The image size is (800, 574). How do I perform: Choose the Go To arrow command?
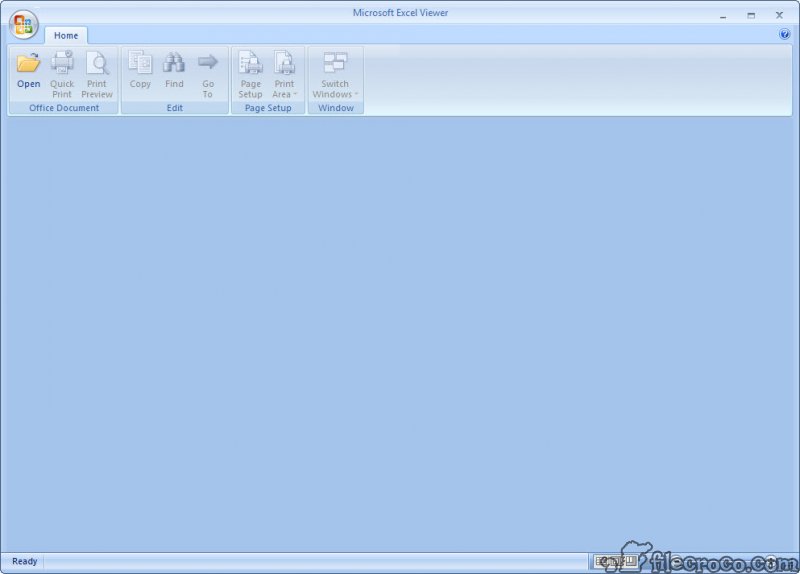tap(208, 74)
